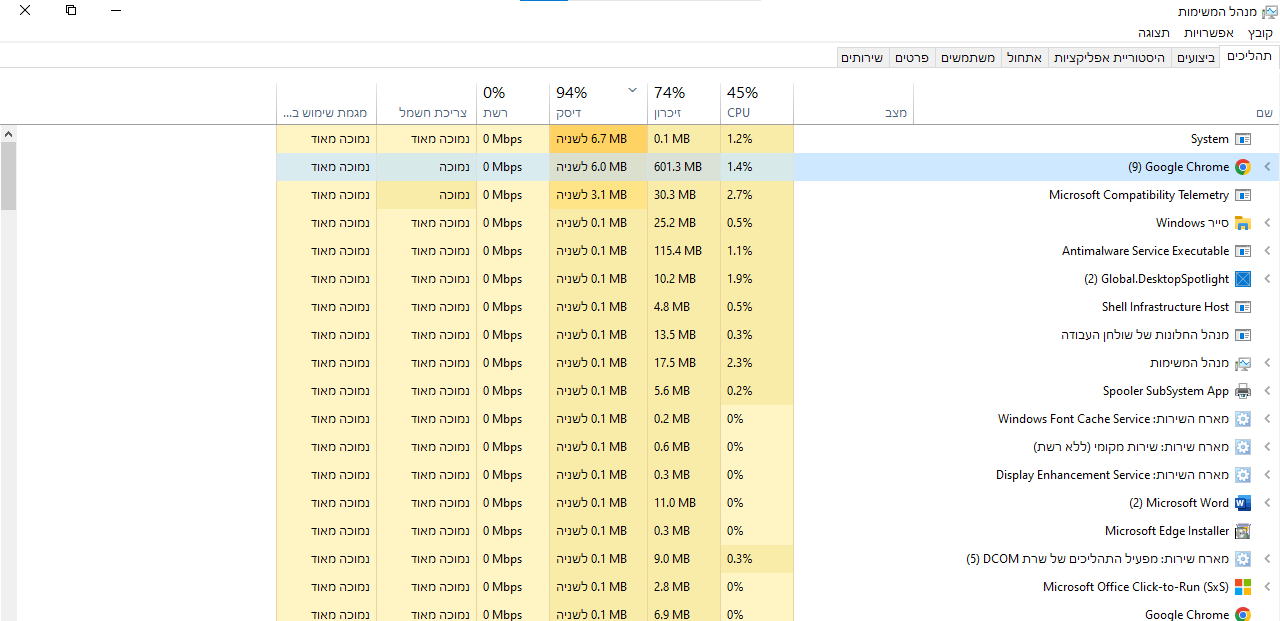The width and height of the screenshot is (1280, 621).
Task: Select the 11.0 MB memory cell
Action: click(684, 503)
